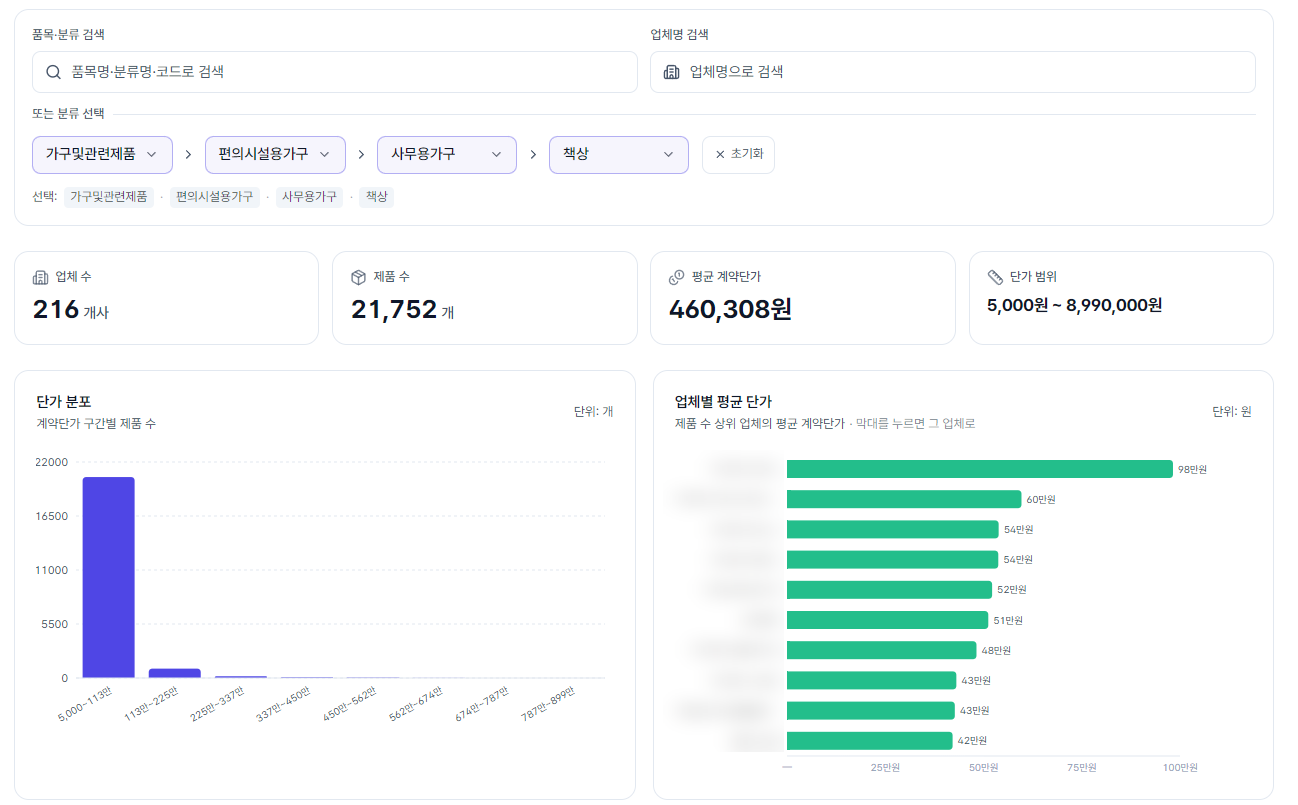Click the building icon beside 업체 수
The image size is (1298, 805).
tap(40, 277)
